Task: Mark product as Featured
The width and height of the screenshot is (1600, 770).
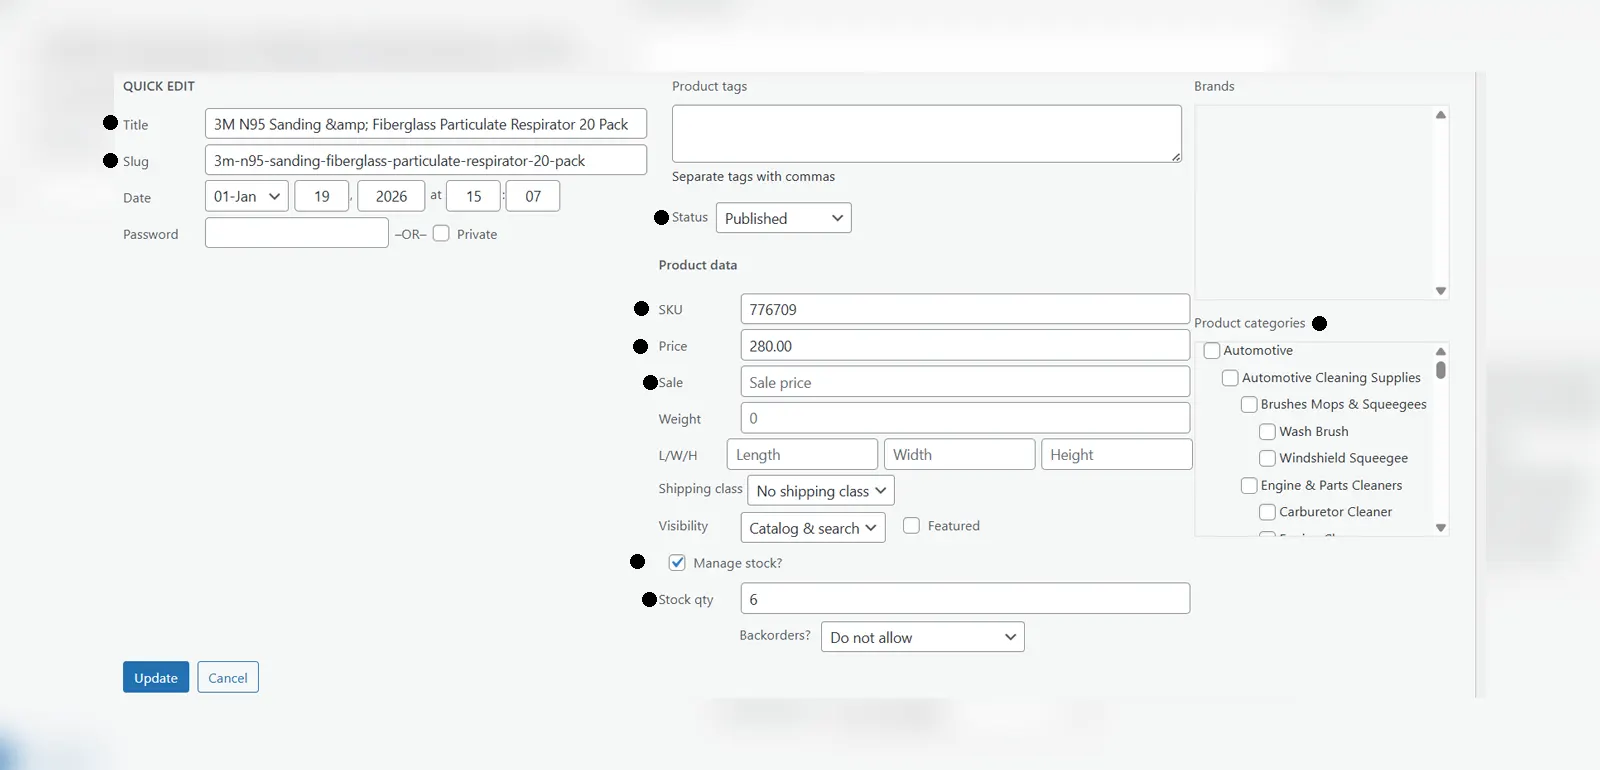Action: pyautogui.click(x=911, y=526)
